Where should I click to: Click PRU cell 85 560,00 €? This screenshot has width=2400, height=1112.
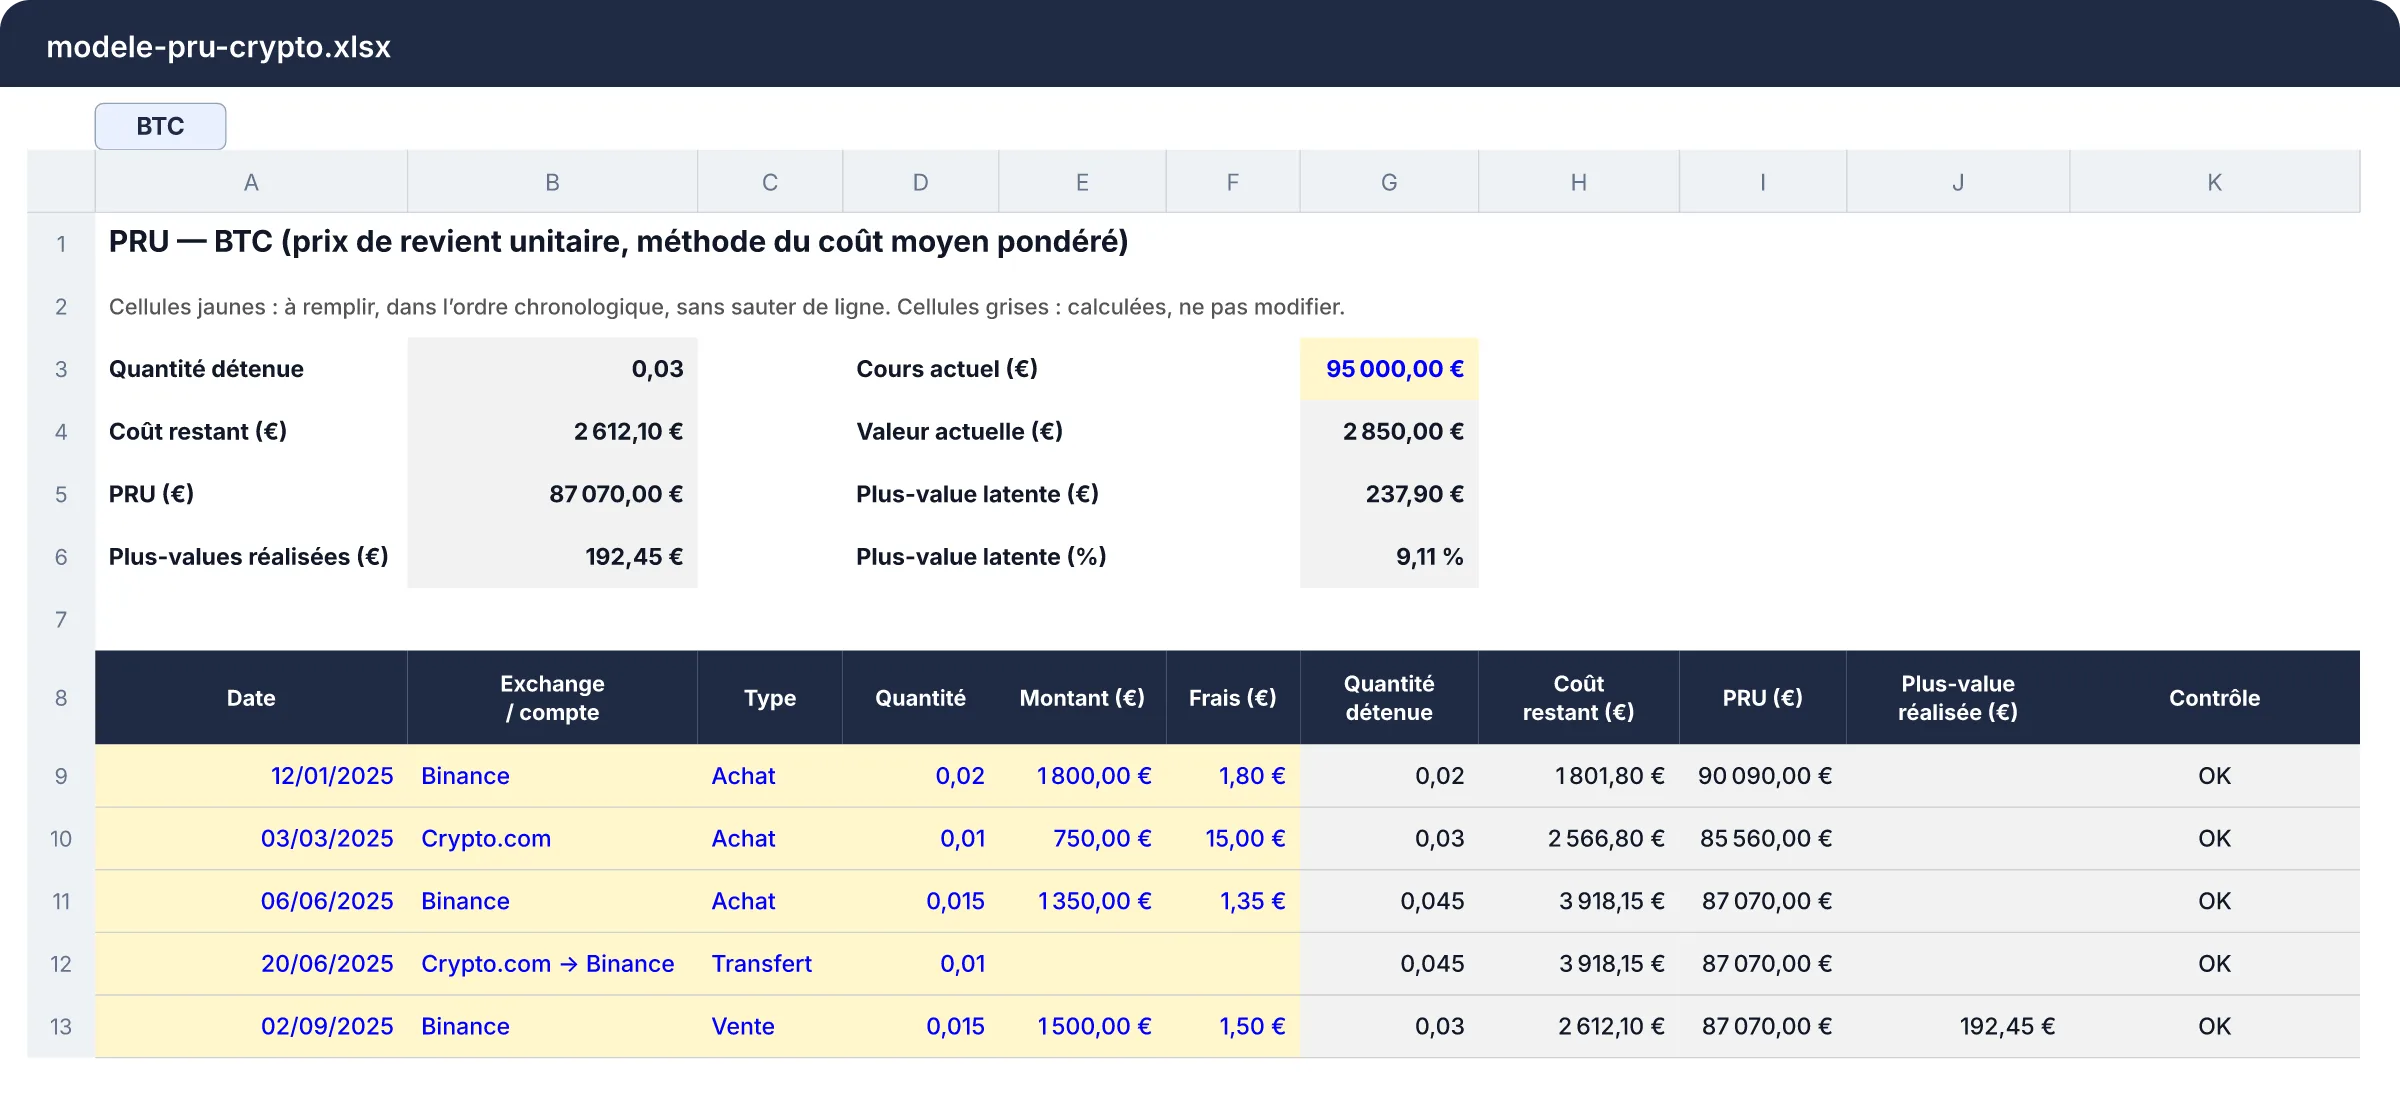[x=1763, y=838]
